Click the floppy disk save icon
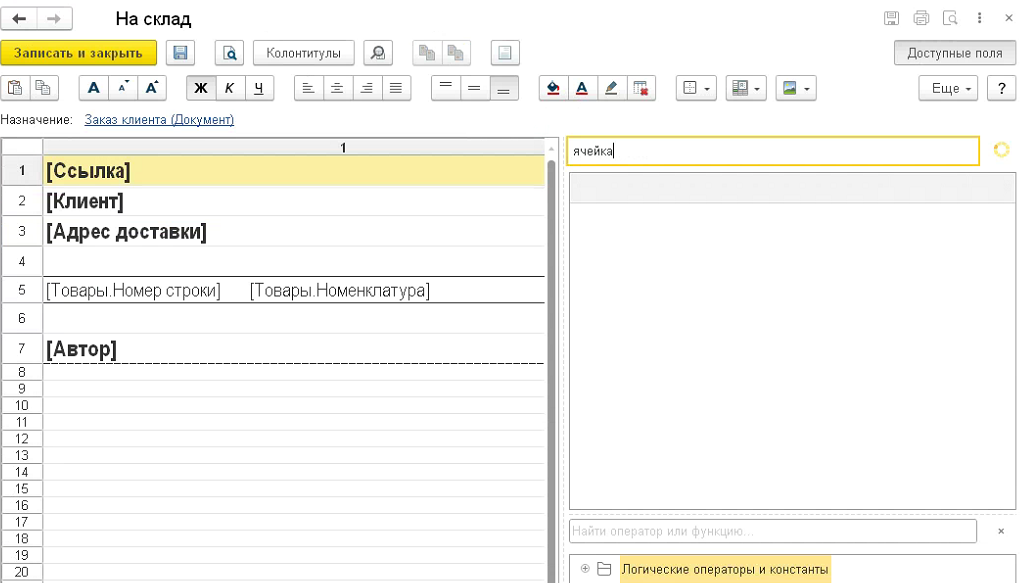1032x583 pixels. click(x=180, y=53)
